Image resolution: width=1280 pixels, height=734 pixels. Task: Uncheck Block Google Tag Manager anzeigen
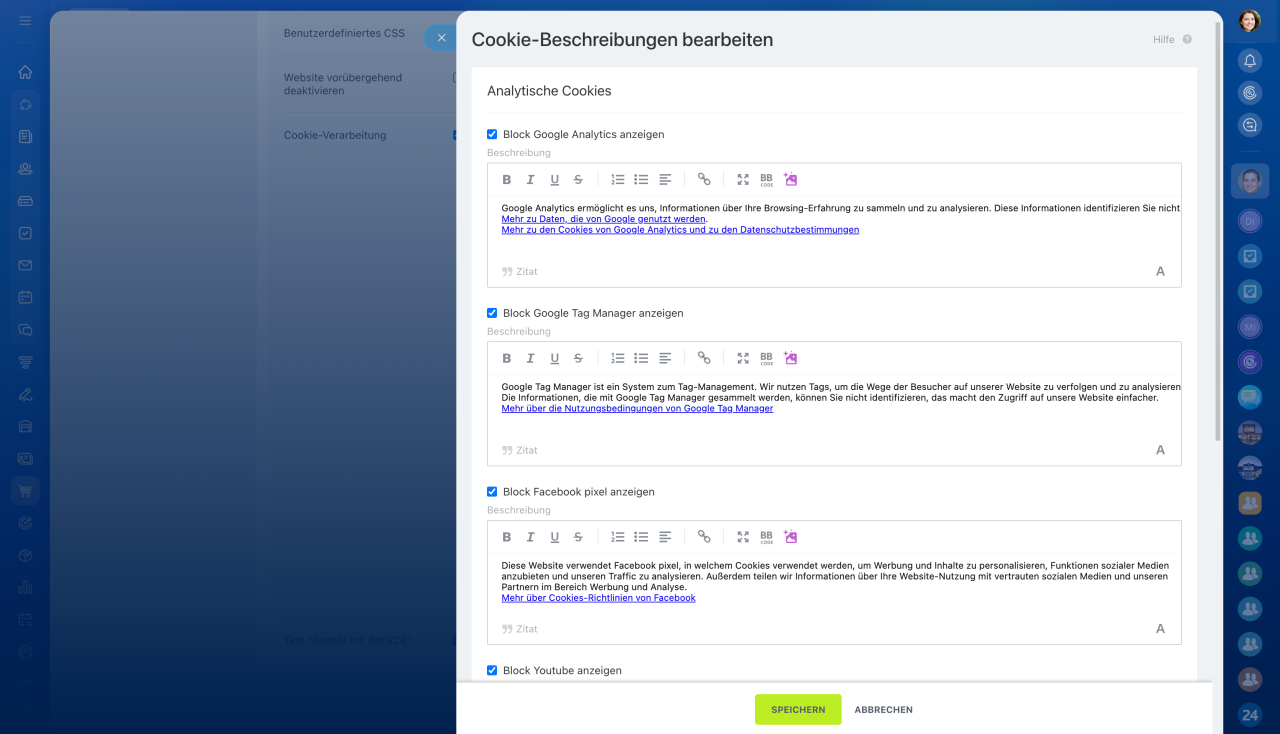(x=492, y=313)
